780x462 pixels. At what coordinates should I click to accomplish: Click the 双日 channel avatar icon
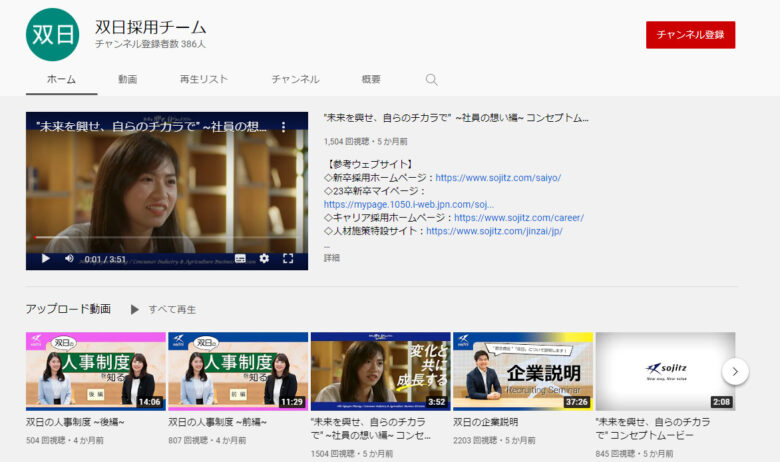coord(52,34)
